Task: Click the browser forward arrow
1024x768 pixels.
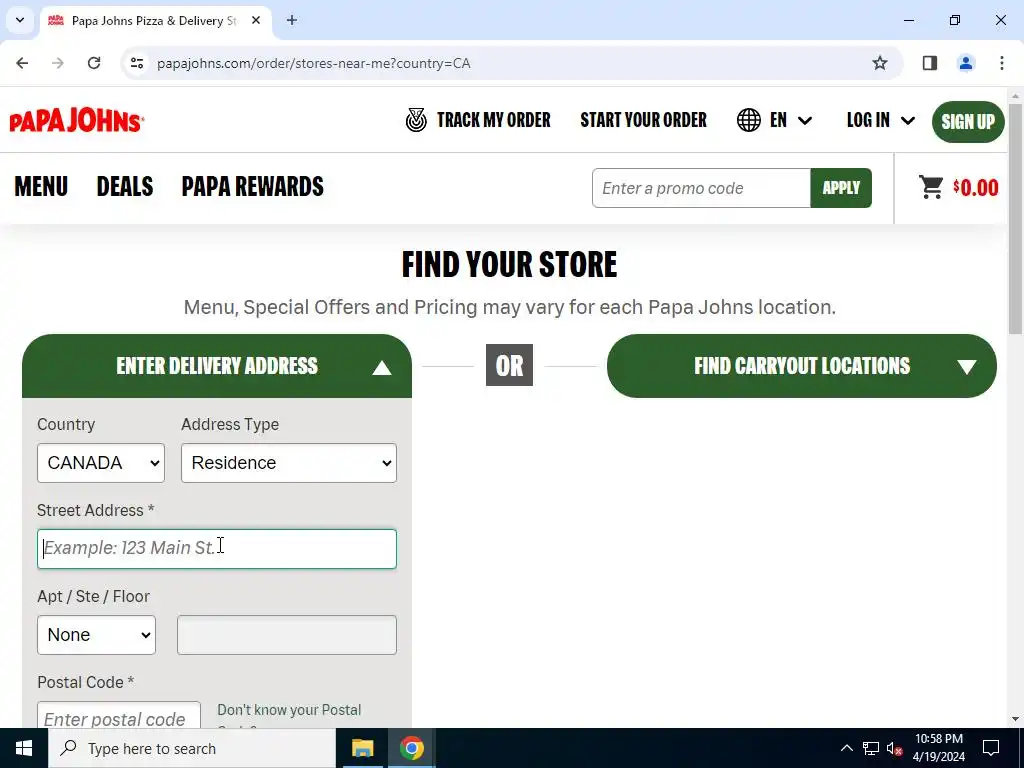Action: (58, 63)
